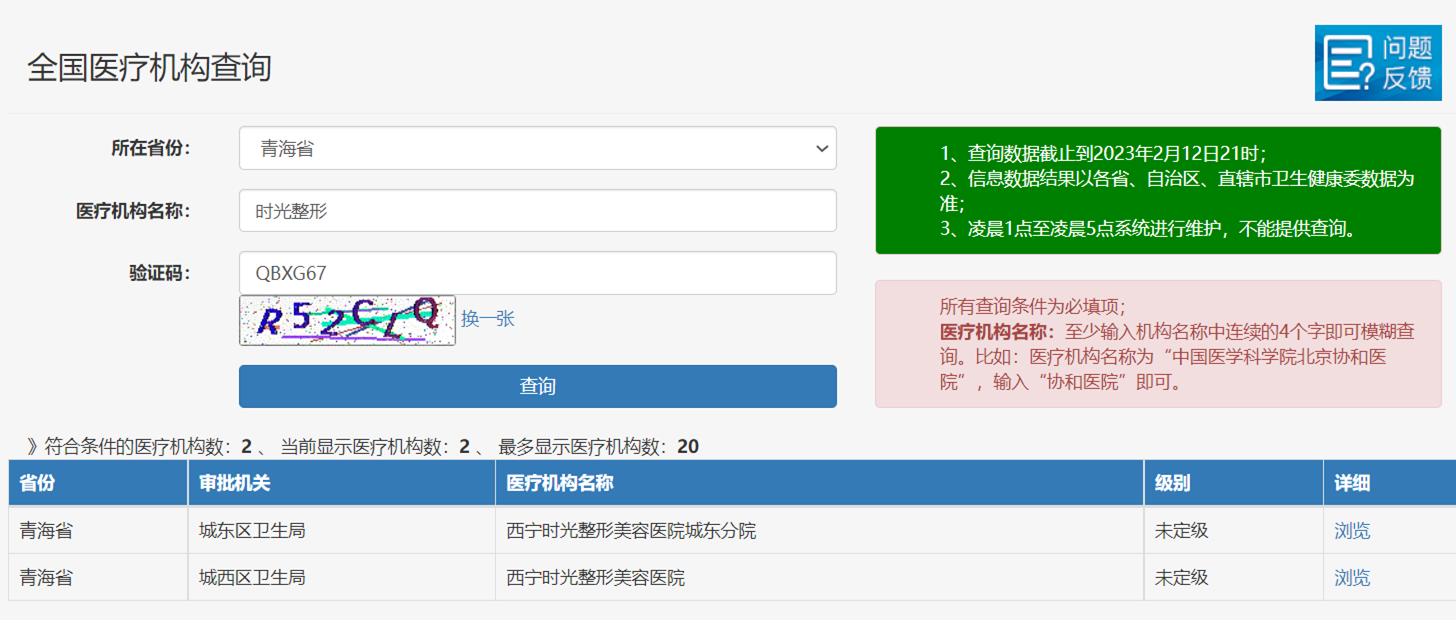
Task: Open 浏览 for 西宁时光整形美容医院城东分院
Action: click(x=1352, y=531)
